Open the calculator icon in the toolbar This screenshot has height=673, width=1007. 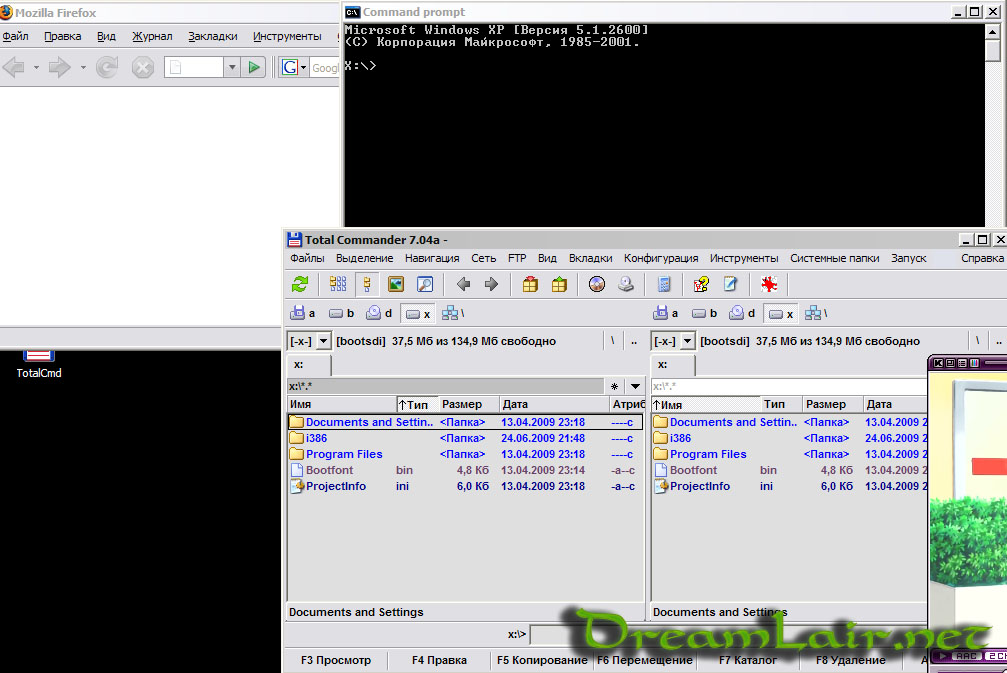coord(664,284)
